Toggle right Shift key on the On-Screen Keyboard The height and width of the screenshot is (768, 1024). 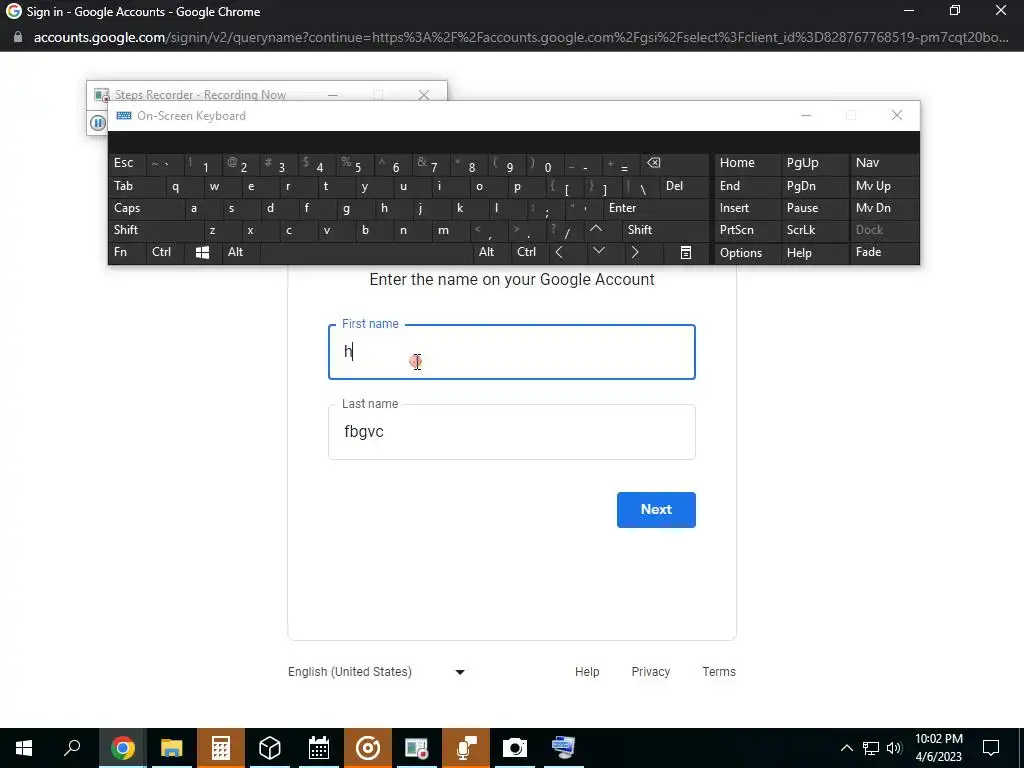point(665,230)
